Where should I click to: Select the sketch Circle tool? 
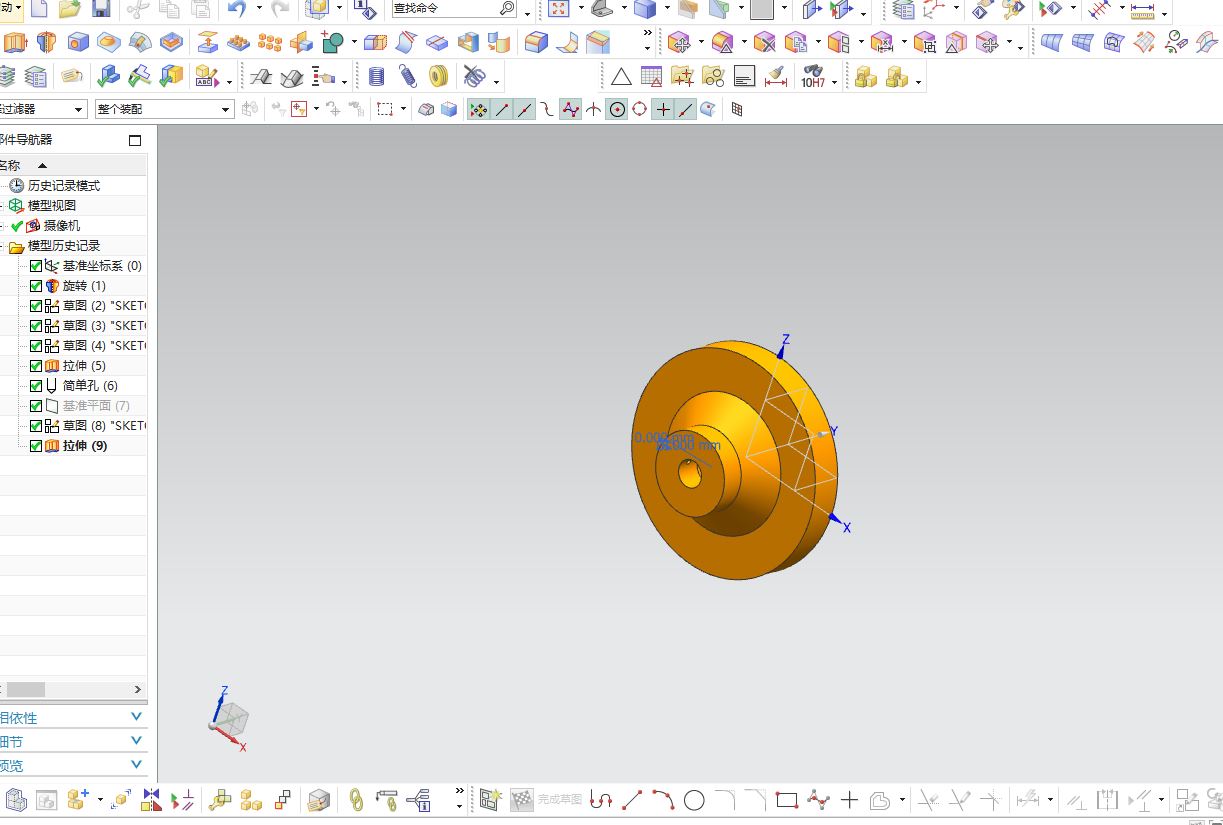pos(694,800)
